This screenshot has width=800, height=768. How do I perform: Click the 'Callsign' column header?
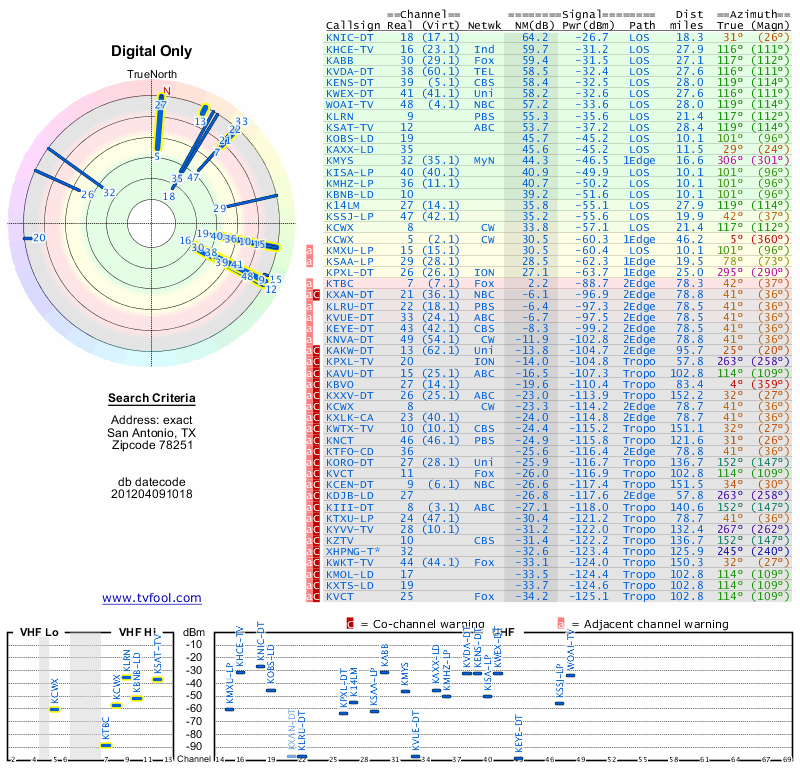[x=353, y=26]
